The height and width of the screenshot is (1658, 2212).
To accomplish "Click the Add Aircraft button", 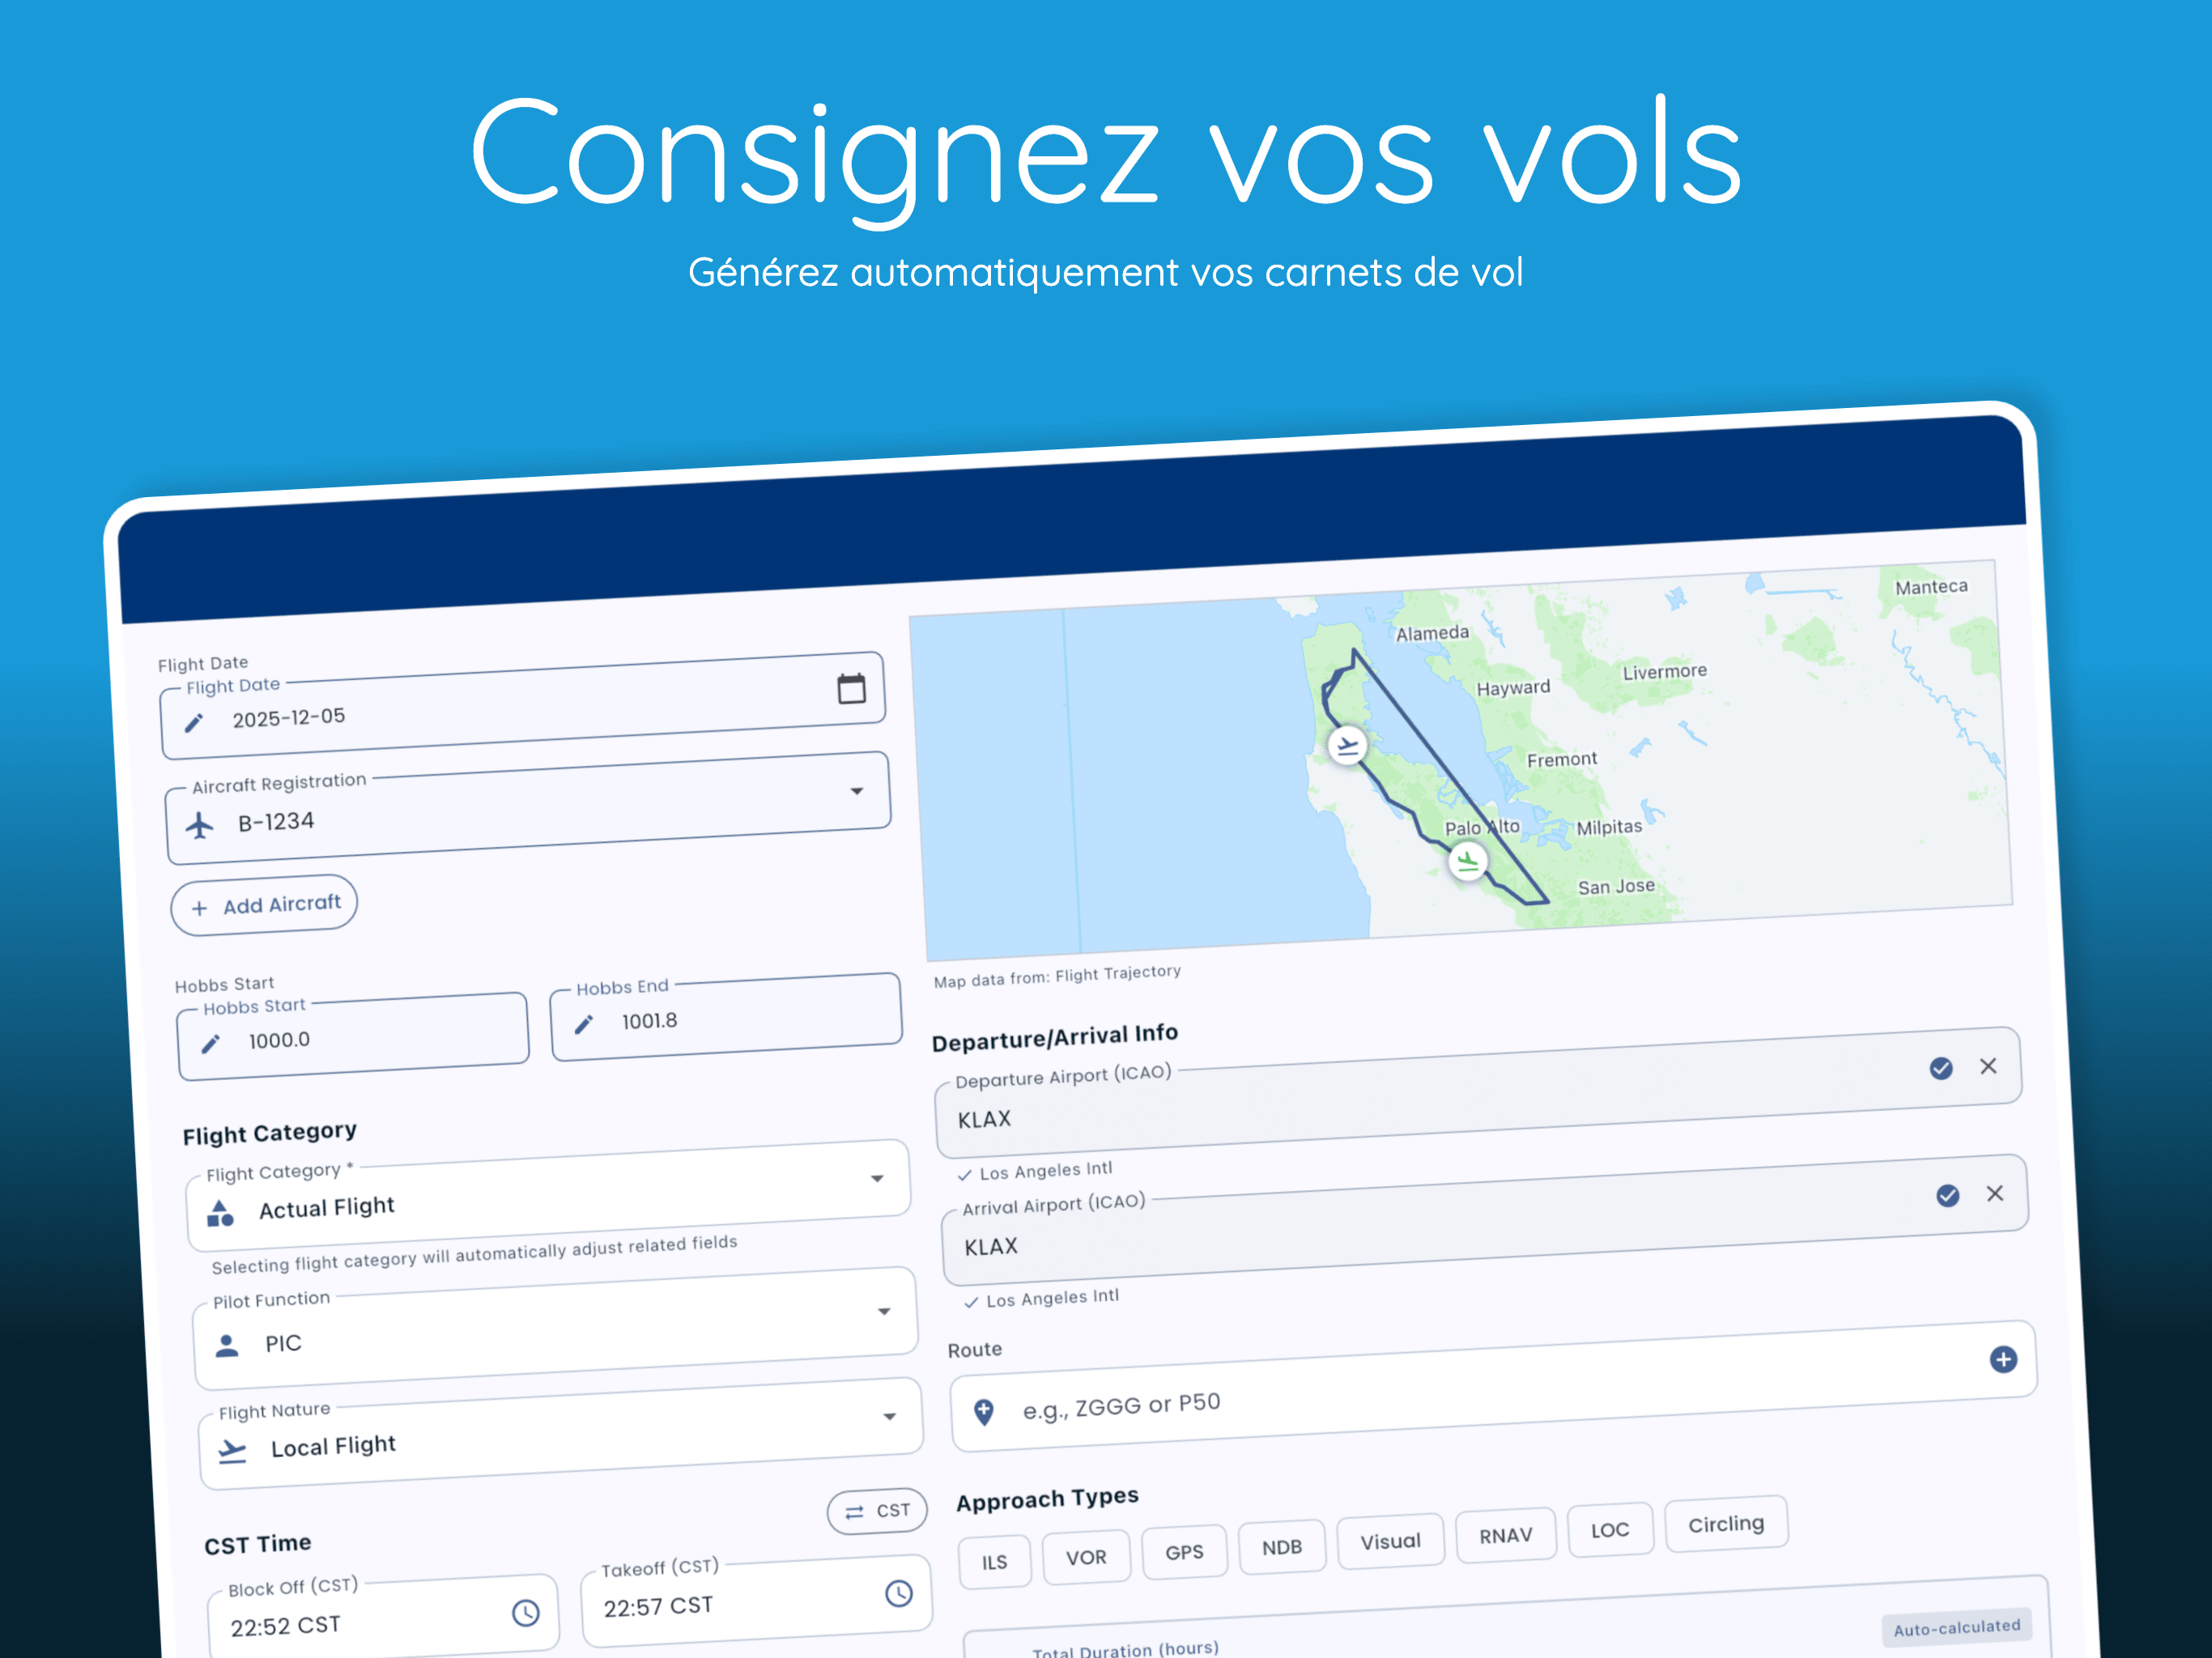I will pyautogui.click(x=264, y=905).
